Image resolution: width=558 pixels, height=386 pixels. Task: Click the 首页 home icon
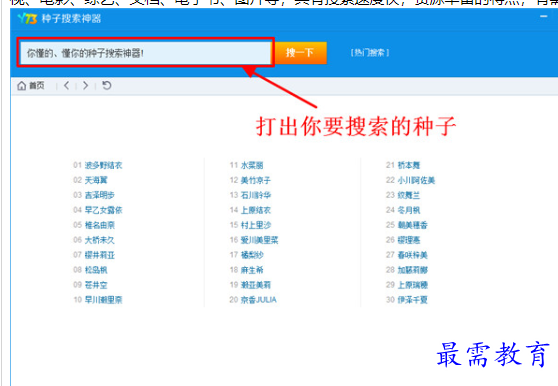tap(22, 86)
